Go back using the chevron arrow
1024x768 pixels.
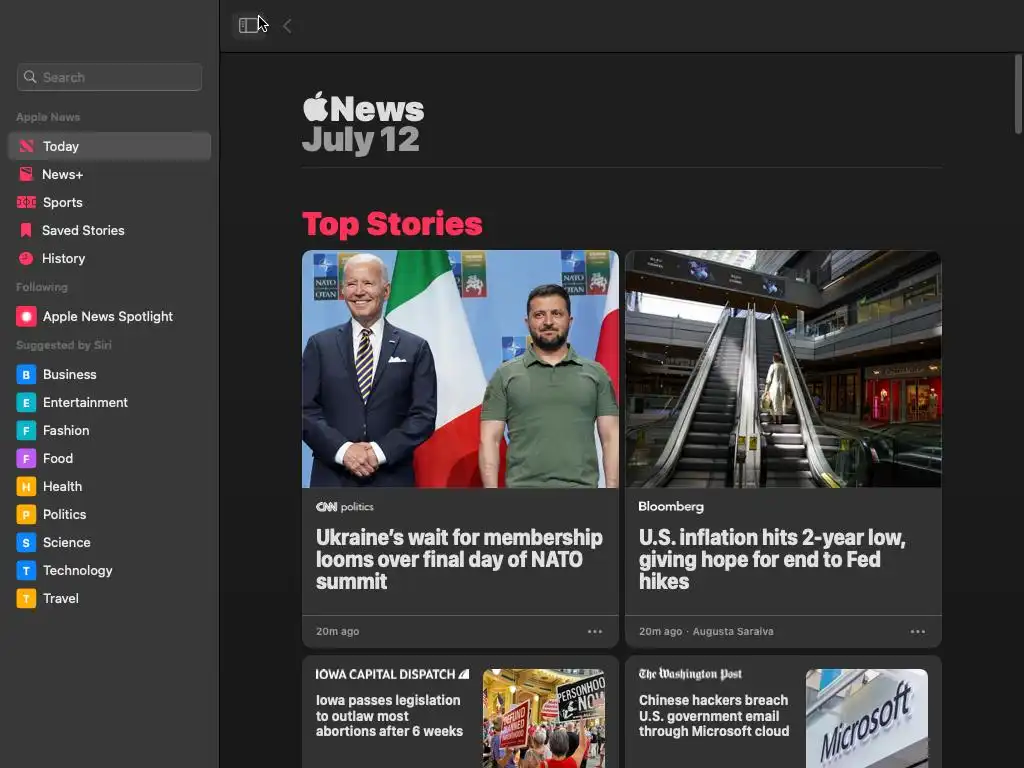click(x=287, y=26)
